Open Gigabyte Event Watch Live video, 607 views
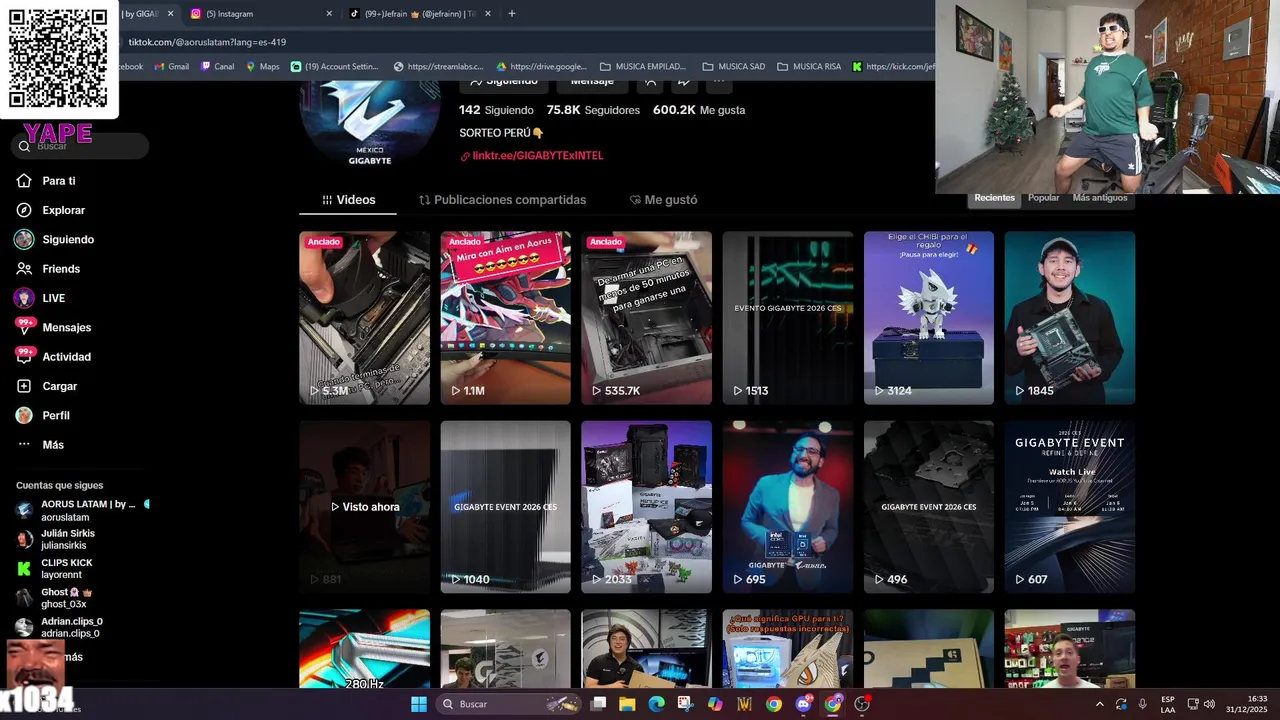This screenshot has width=1280, height=720. coord(1070,507)
